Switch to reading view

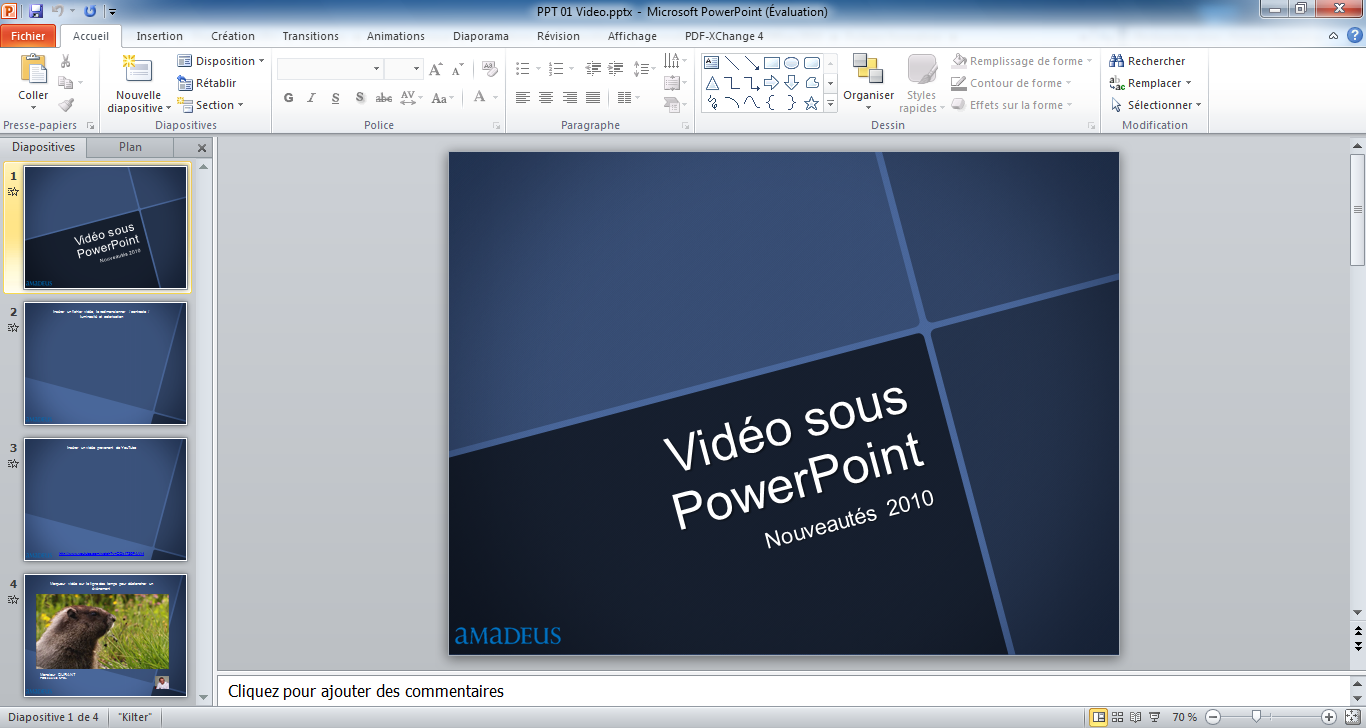(1136, 717)
